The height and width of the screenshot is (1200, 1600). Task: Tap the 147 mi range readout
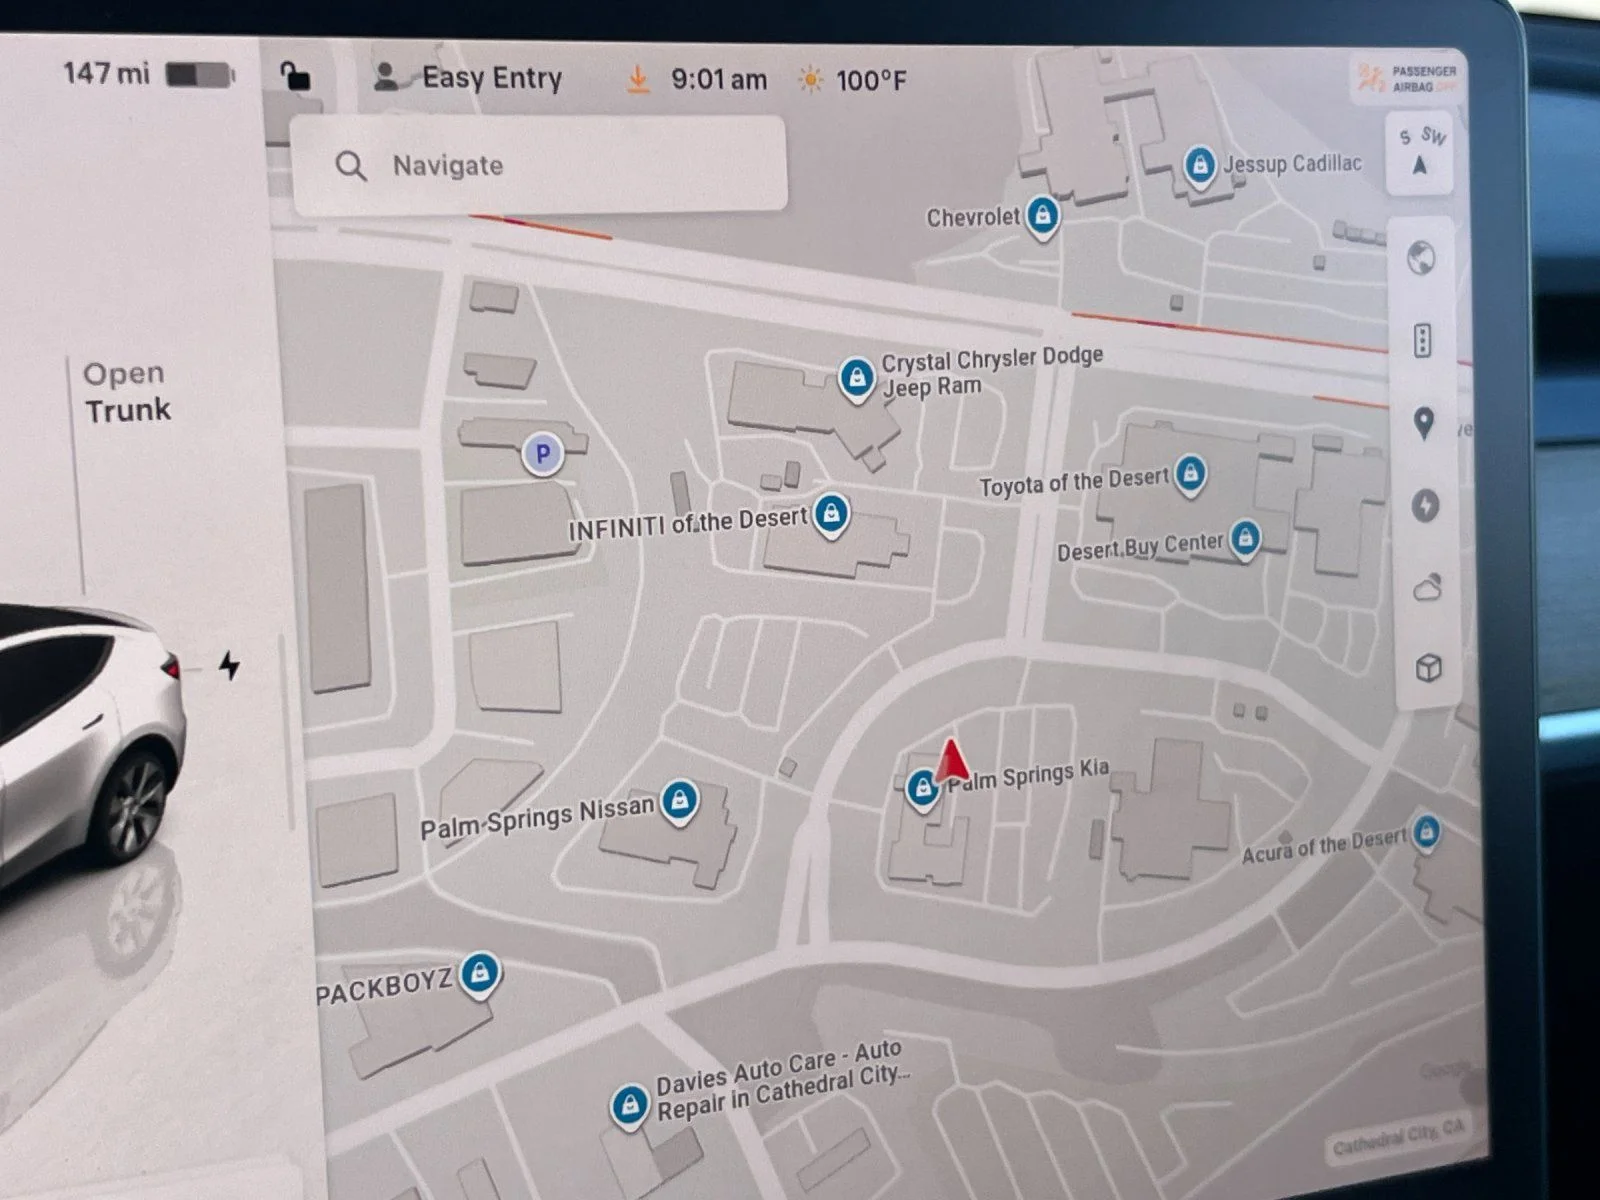[x=106, y=73]
